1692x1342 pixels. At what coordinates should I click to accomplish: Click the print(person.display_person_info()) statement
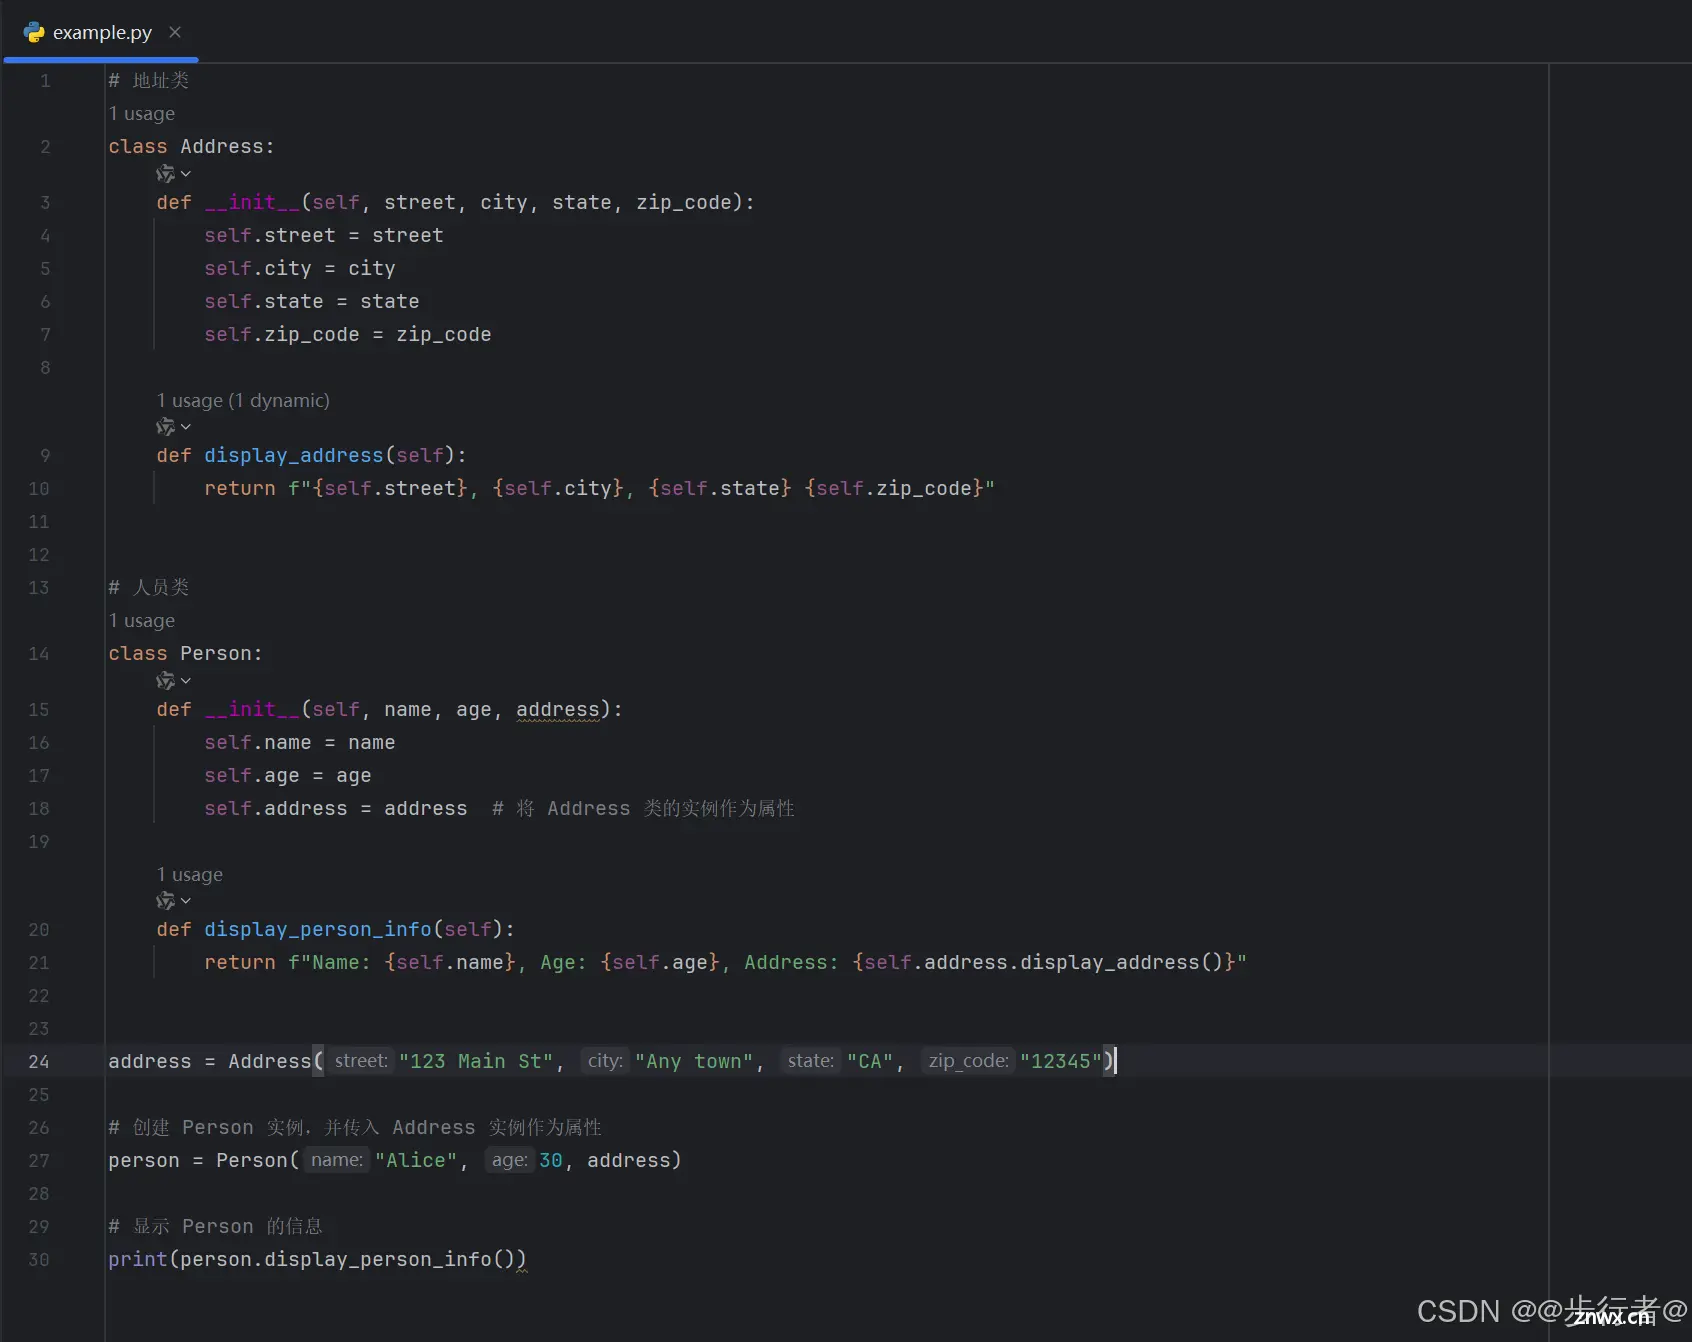(317, 1260)
